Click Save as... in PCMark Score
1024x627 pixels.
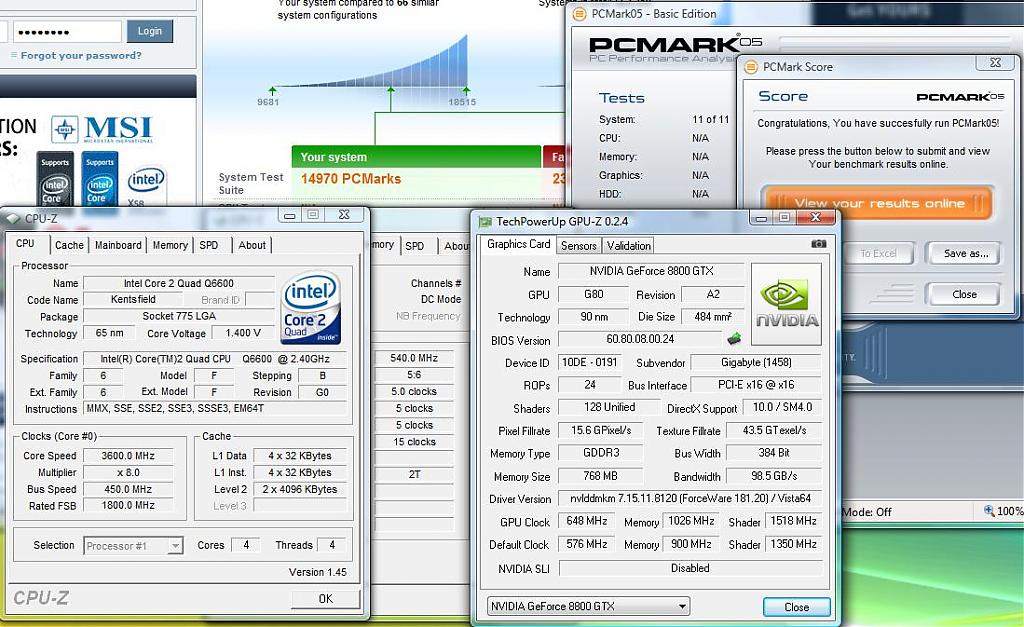pyautogui.click(x=966, y=253)
